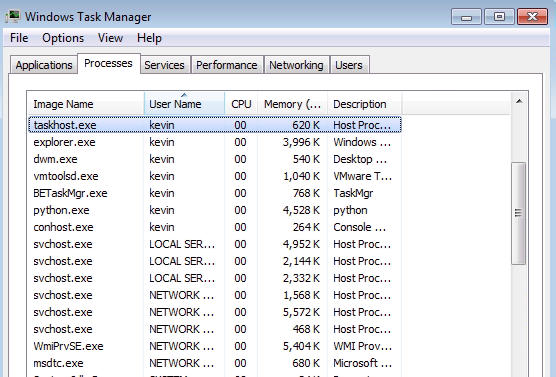
Task: Open the Help menu
Action: pyautogui.click(x=149, y=38)
